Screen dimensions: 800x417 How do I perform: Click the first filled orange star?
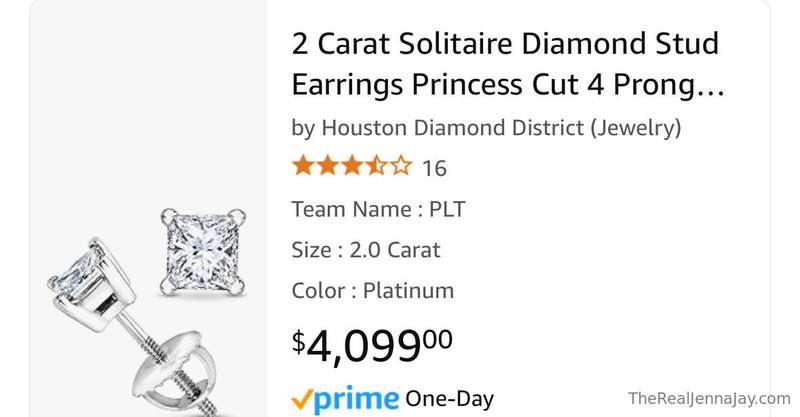302,166
